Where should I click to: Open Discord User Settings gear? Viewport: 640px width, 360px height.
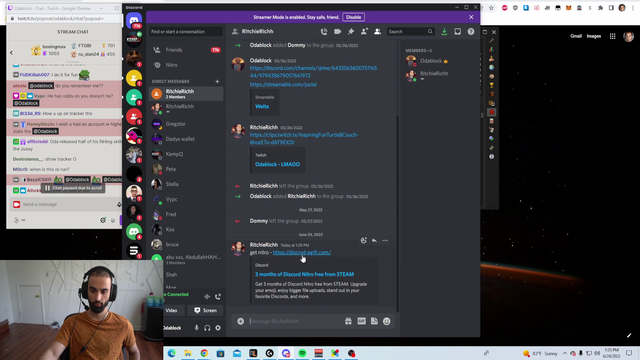click(218, 328)
